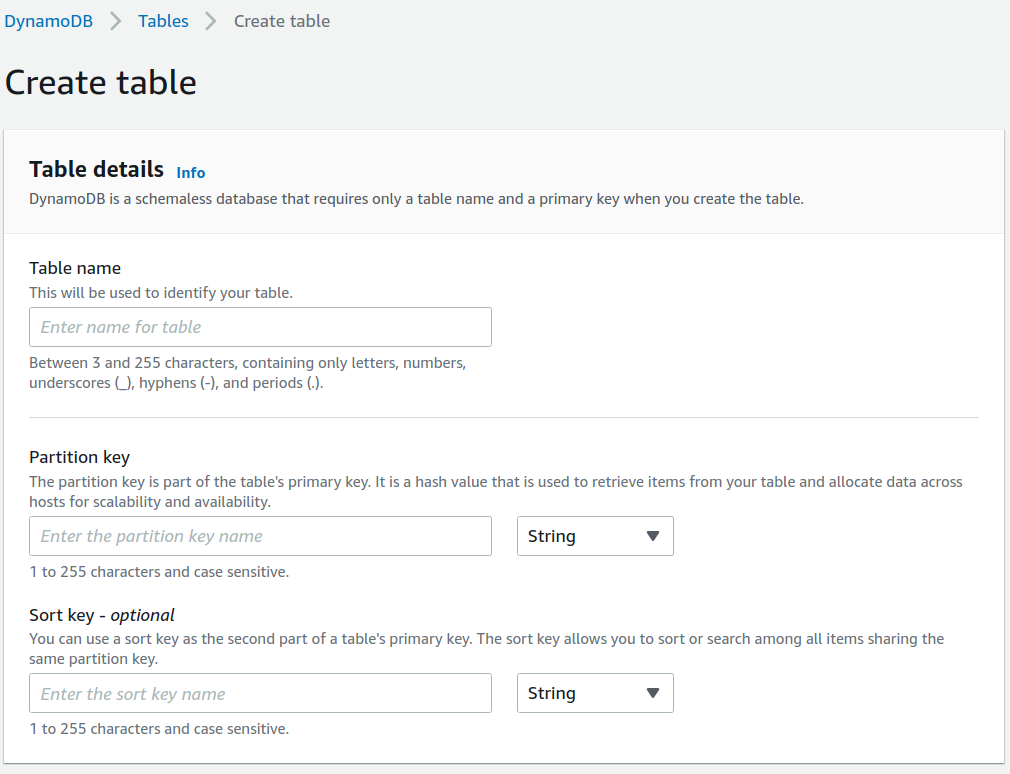Viewport: 1010px width, 774px height.
Task: Click the chevron after the DynamoDB breadcrumb
Action: pyautogui.click(x=116, y=21)
